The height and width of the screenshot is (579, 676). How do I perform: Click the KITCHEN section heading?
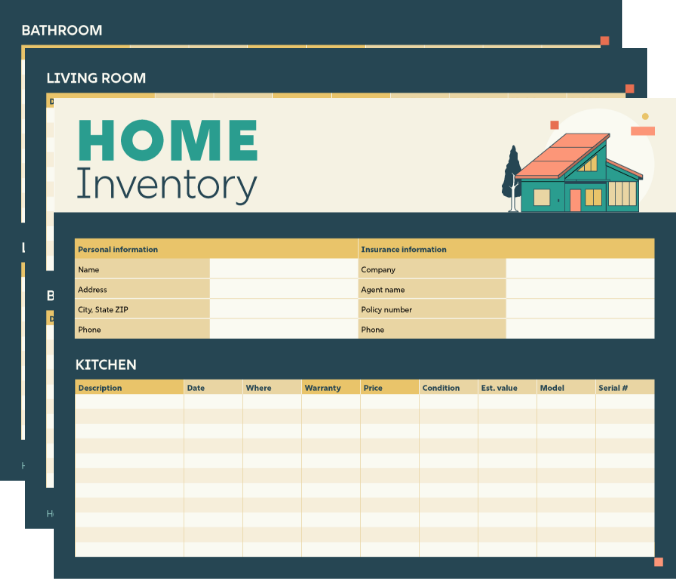click(106, 365)
